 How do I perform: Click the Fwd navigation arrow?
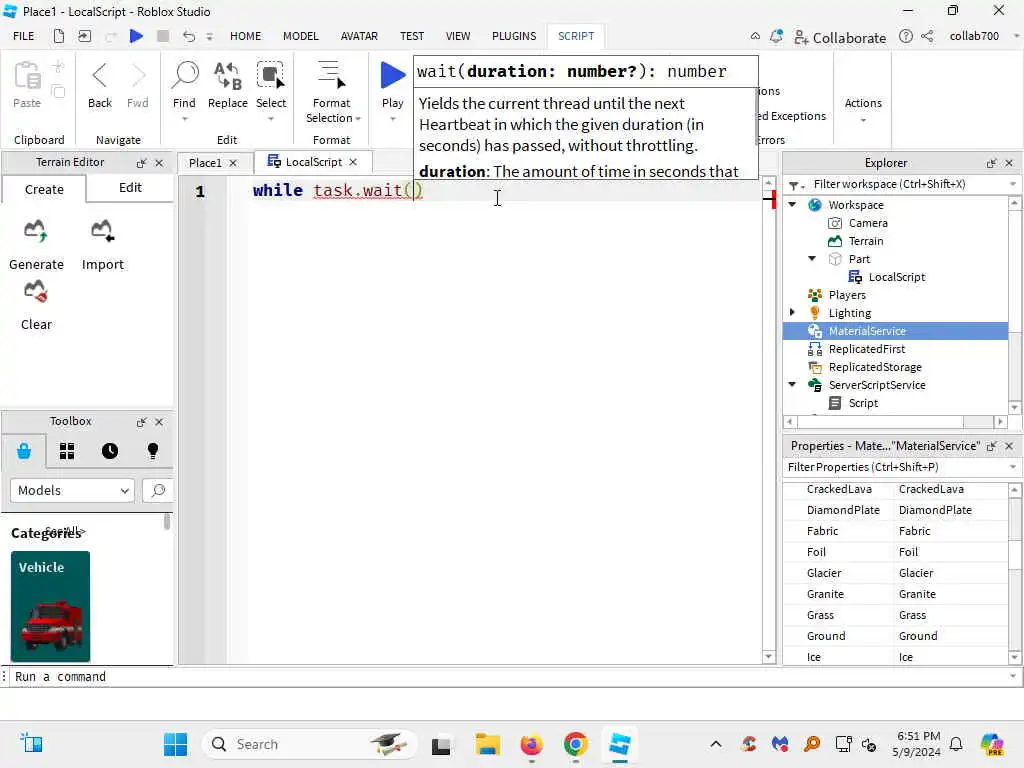[138, 76]
